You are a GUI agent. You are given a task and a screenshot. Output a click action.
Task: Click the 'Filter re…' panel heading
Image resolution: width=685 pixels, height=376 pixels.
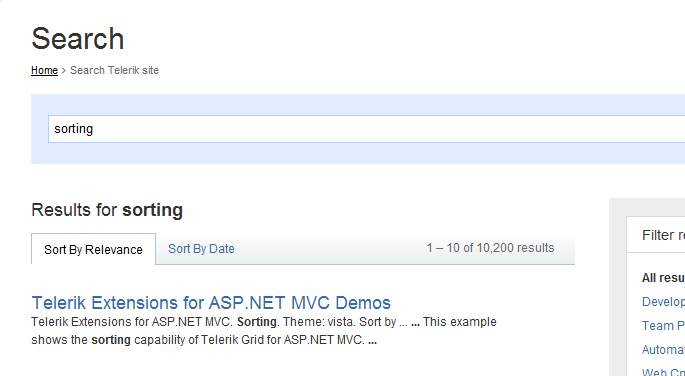(x=663, y=235)
